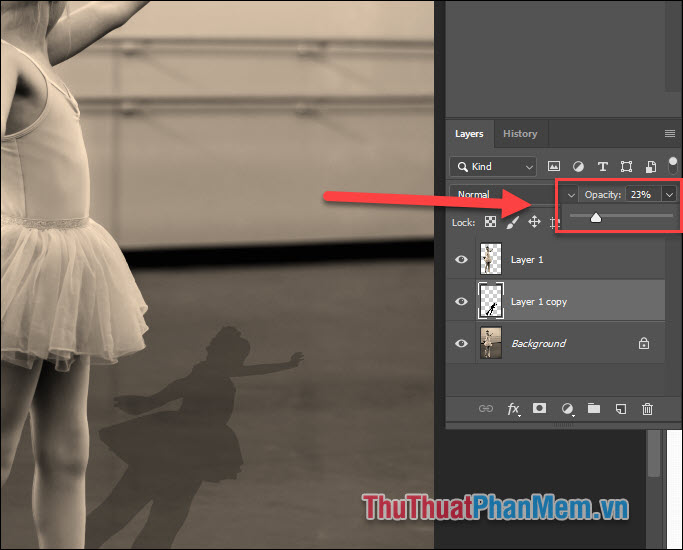
Task: Filter for shape layers icon
Action: [x=626, y=166]
